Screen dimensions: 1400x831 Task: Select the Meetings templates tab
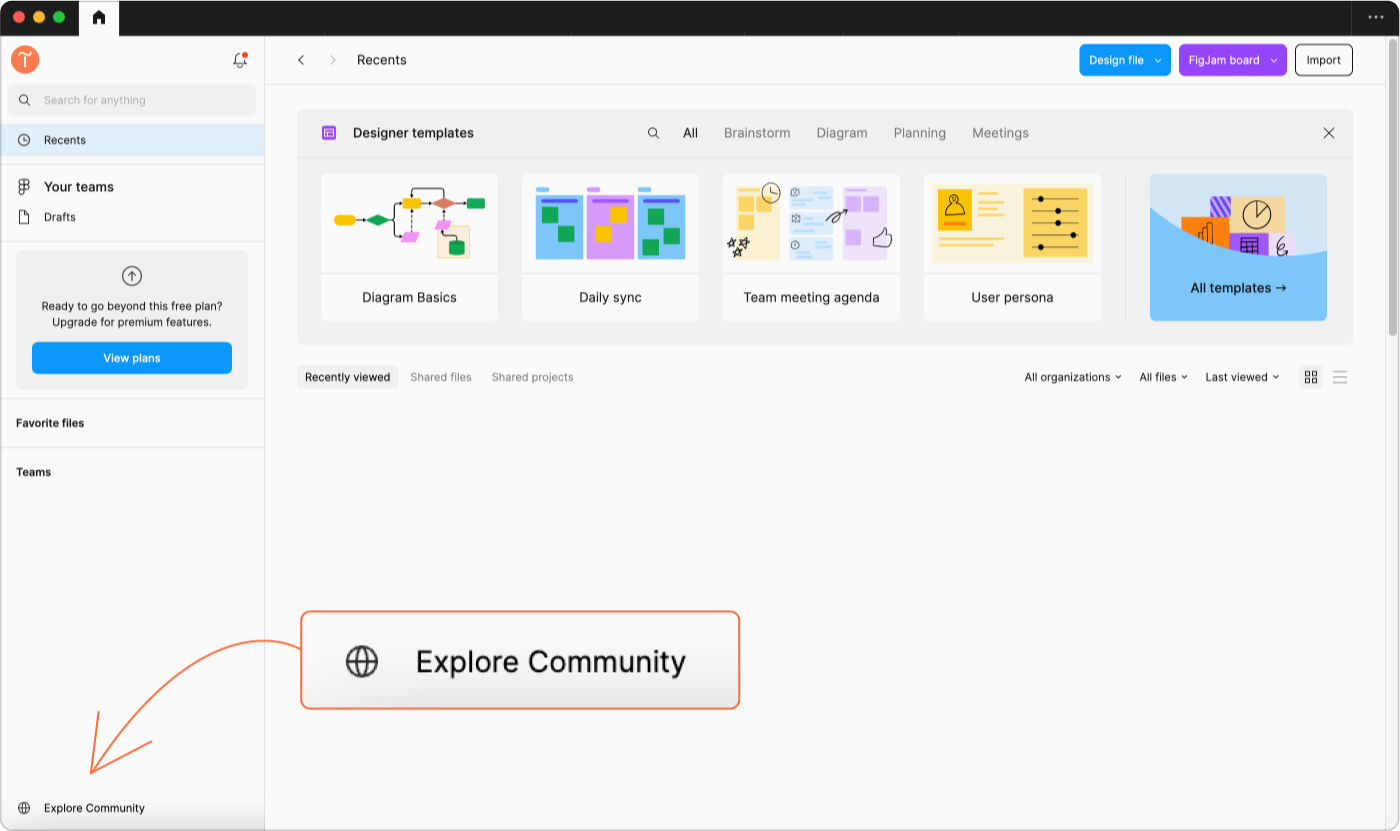pos(1000,133)
